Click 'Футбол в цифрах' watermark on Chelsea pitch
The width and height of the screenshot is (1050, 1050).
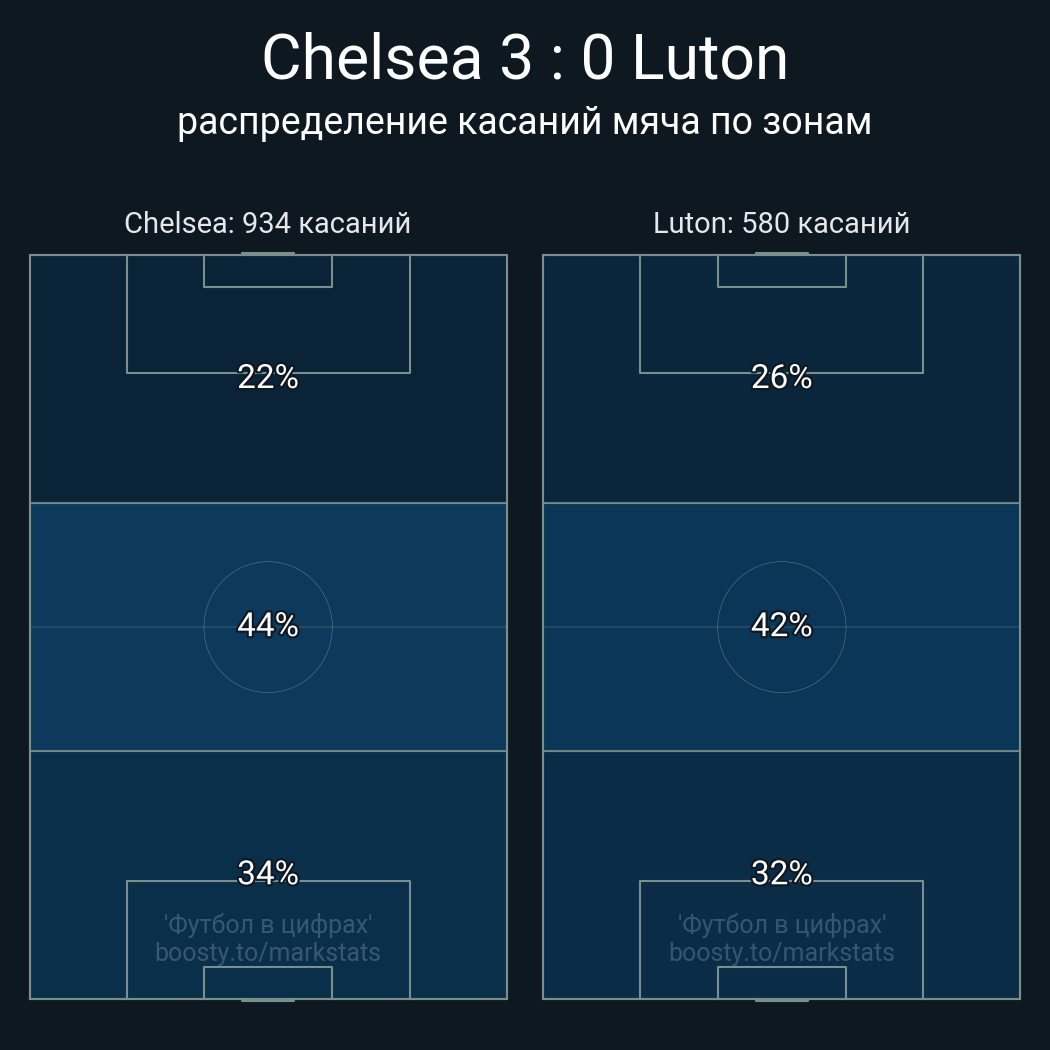coord(267,924)
